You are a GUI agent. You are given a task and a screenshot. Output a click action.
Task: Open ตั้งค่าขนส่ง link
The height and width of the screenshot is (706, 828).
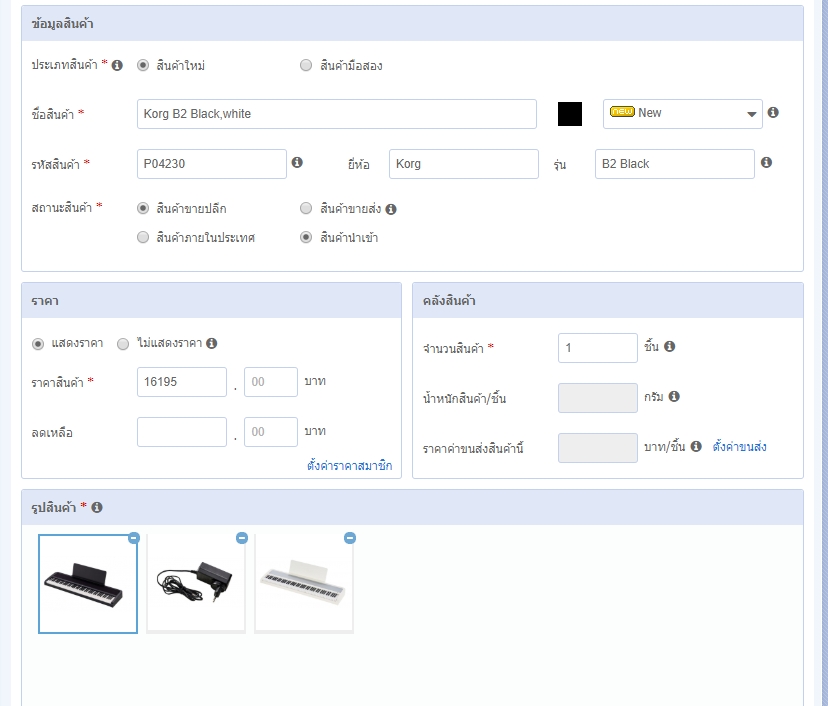click(x=739, y=447)
